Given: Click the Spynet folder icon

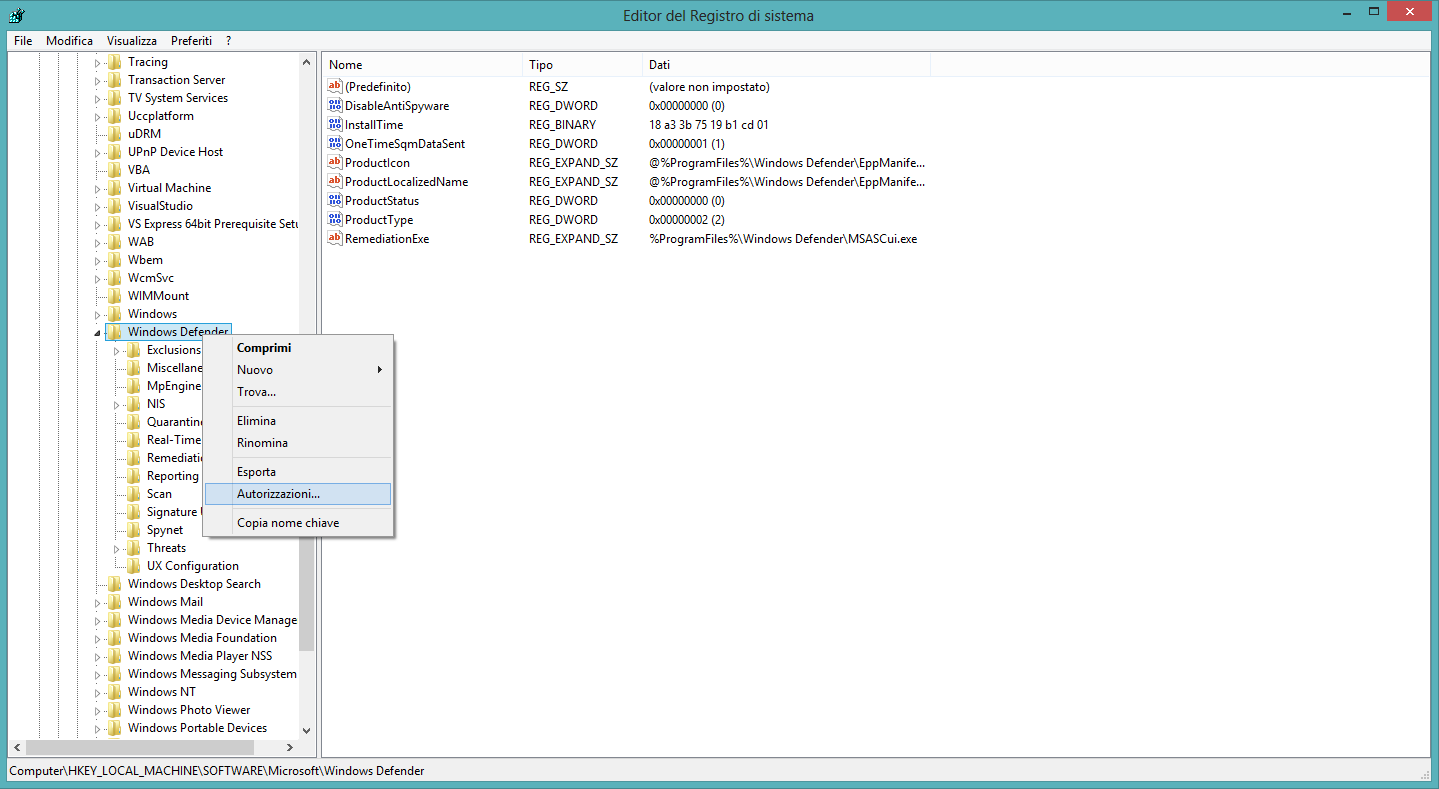Looking at the screenshot, I should [x=133, y=530].
